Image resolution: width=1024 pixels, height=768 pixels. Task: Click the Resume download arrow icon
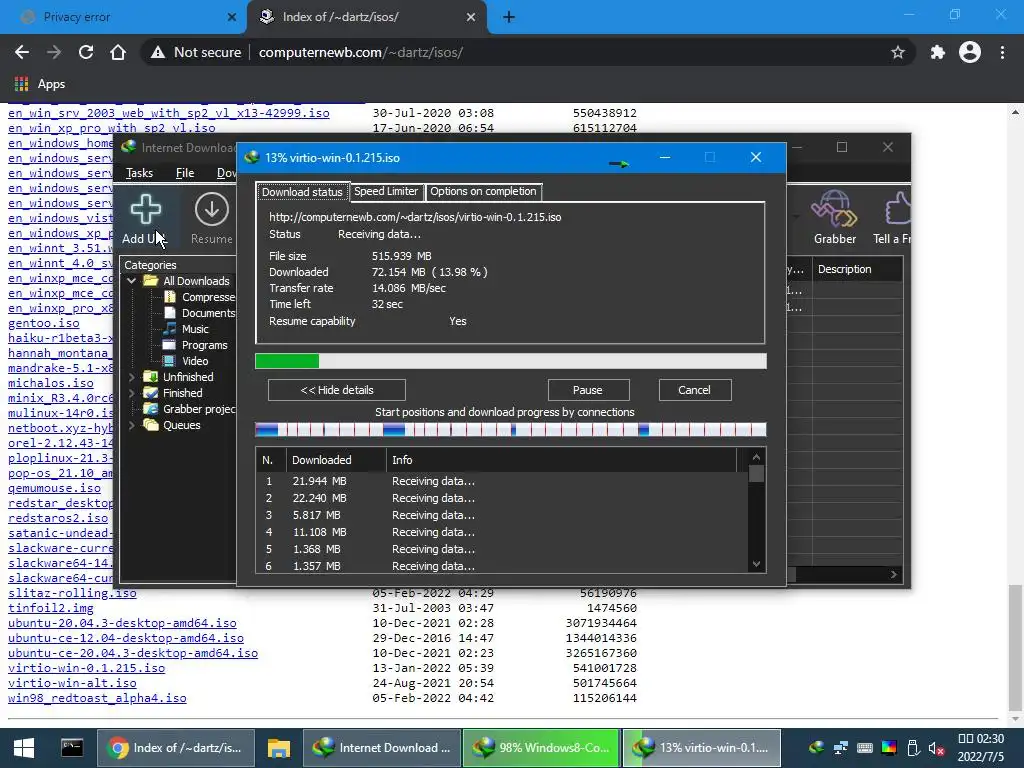(212, 210)
